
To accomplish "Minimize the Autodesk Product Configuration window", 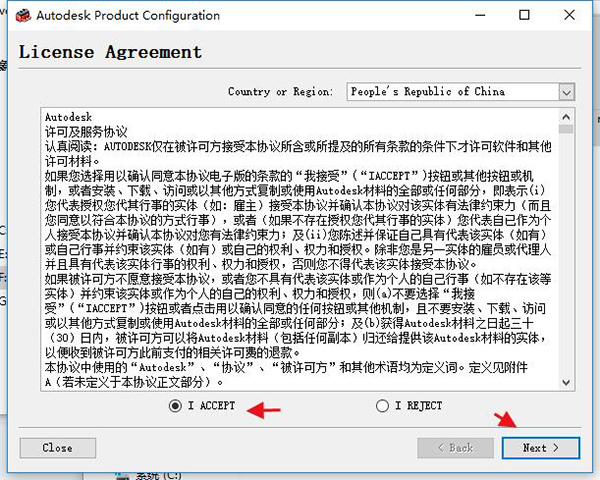I will (x=480, y=15).
